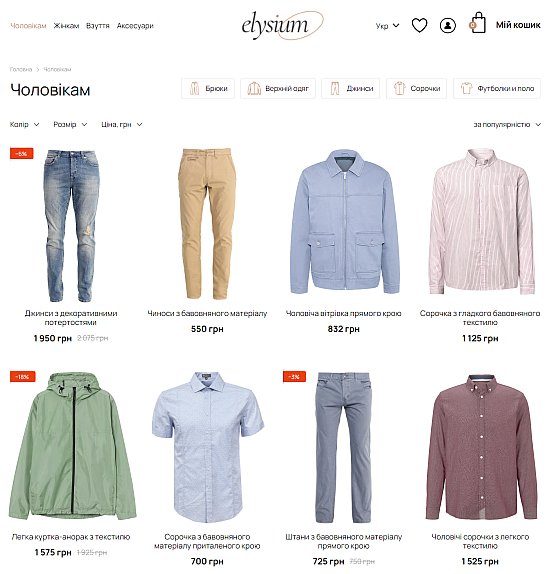Screen dimensions: 551x574
Task: Open the Взуття menu item
Action: pos(98,26)
